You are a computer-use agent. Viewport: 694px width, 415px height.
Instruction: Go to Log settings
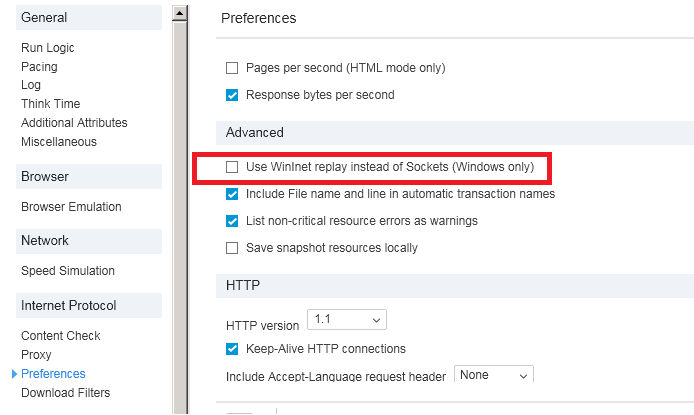tap(31, 85)
